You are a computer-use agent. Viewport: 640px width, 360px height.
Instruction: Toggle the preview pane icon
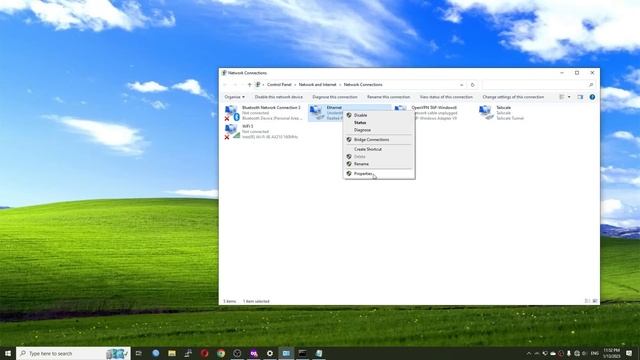(580, 97)
